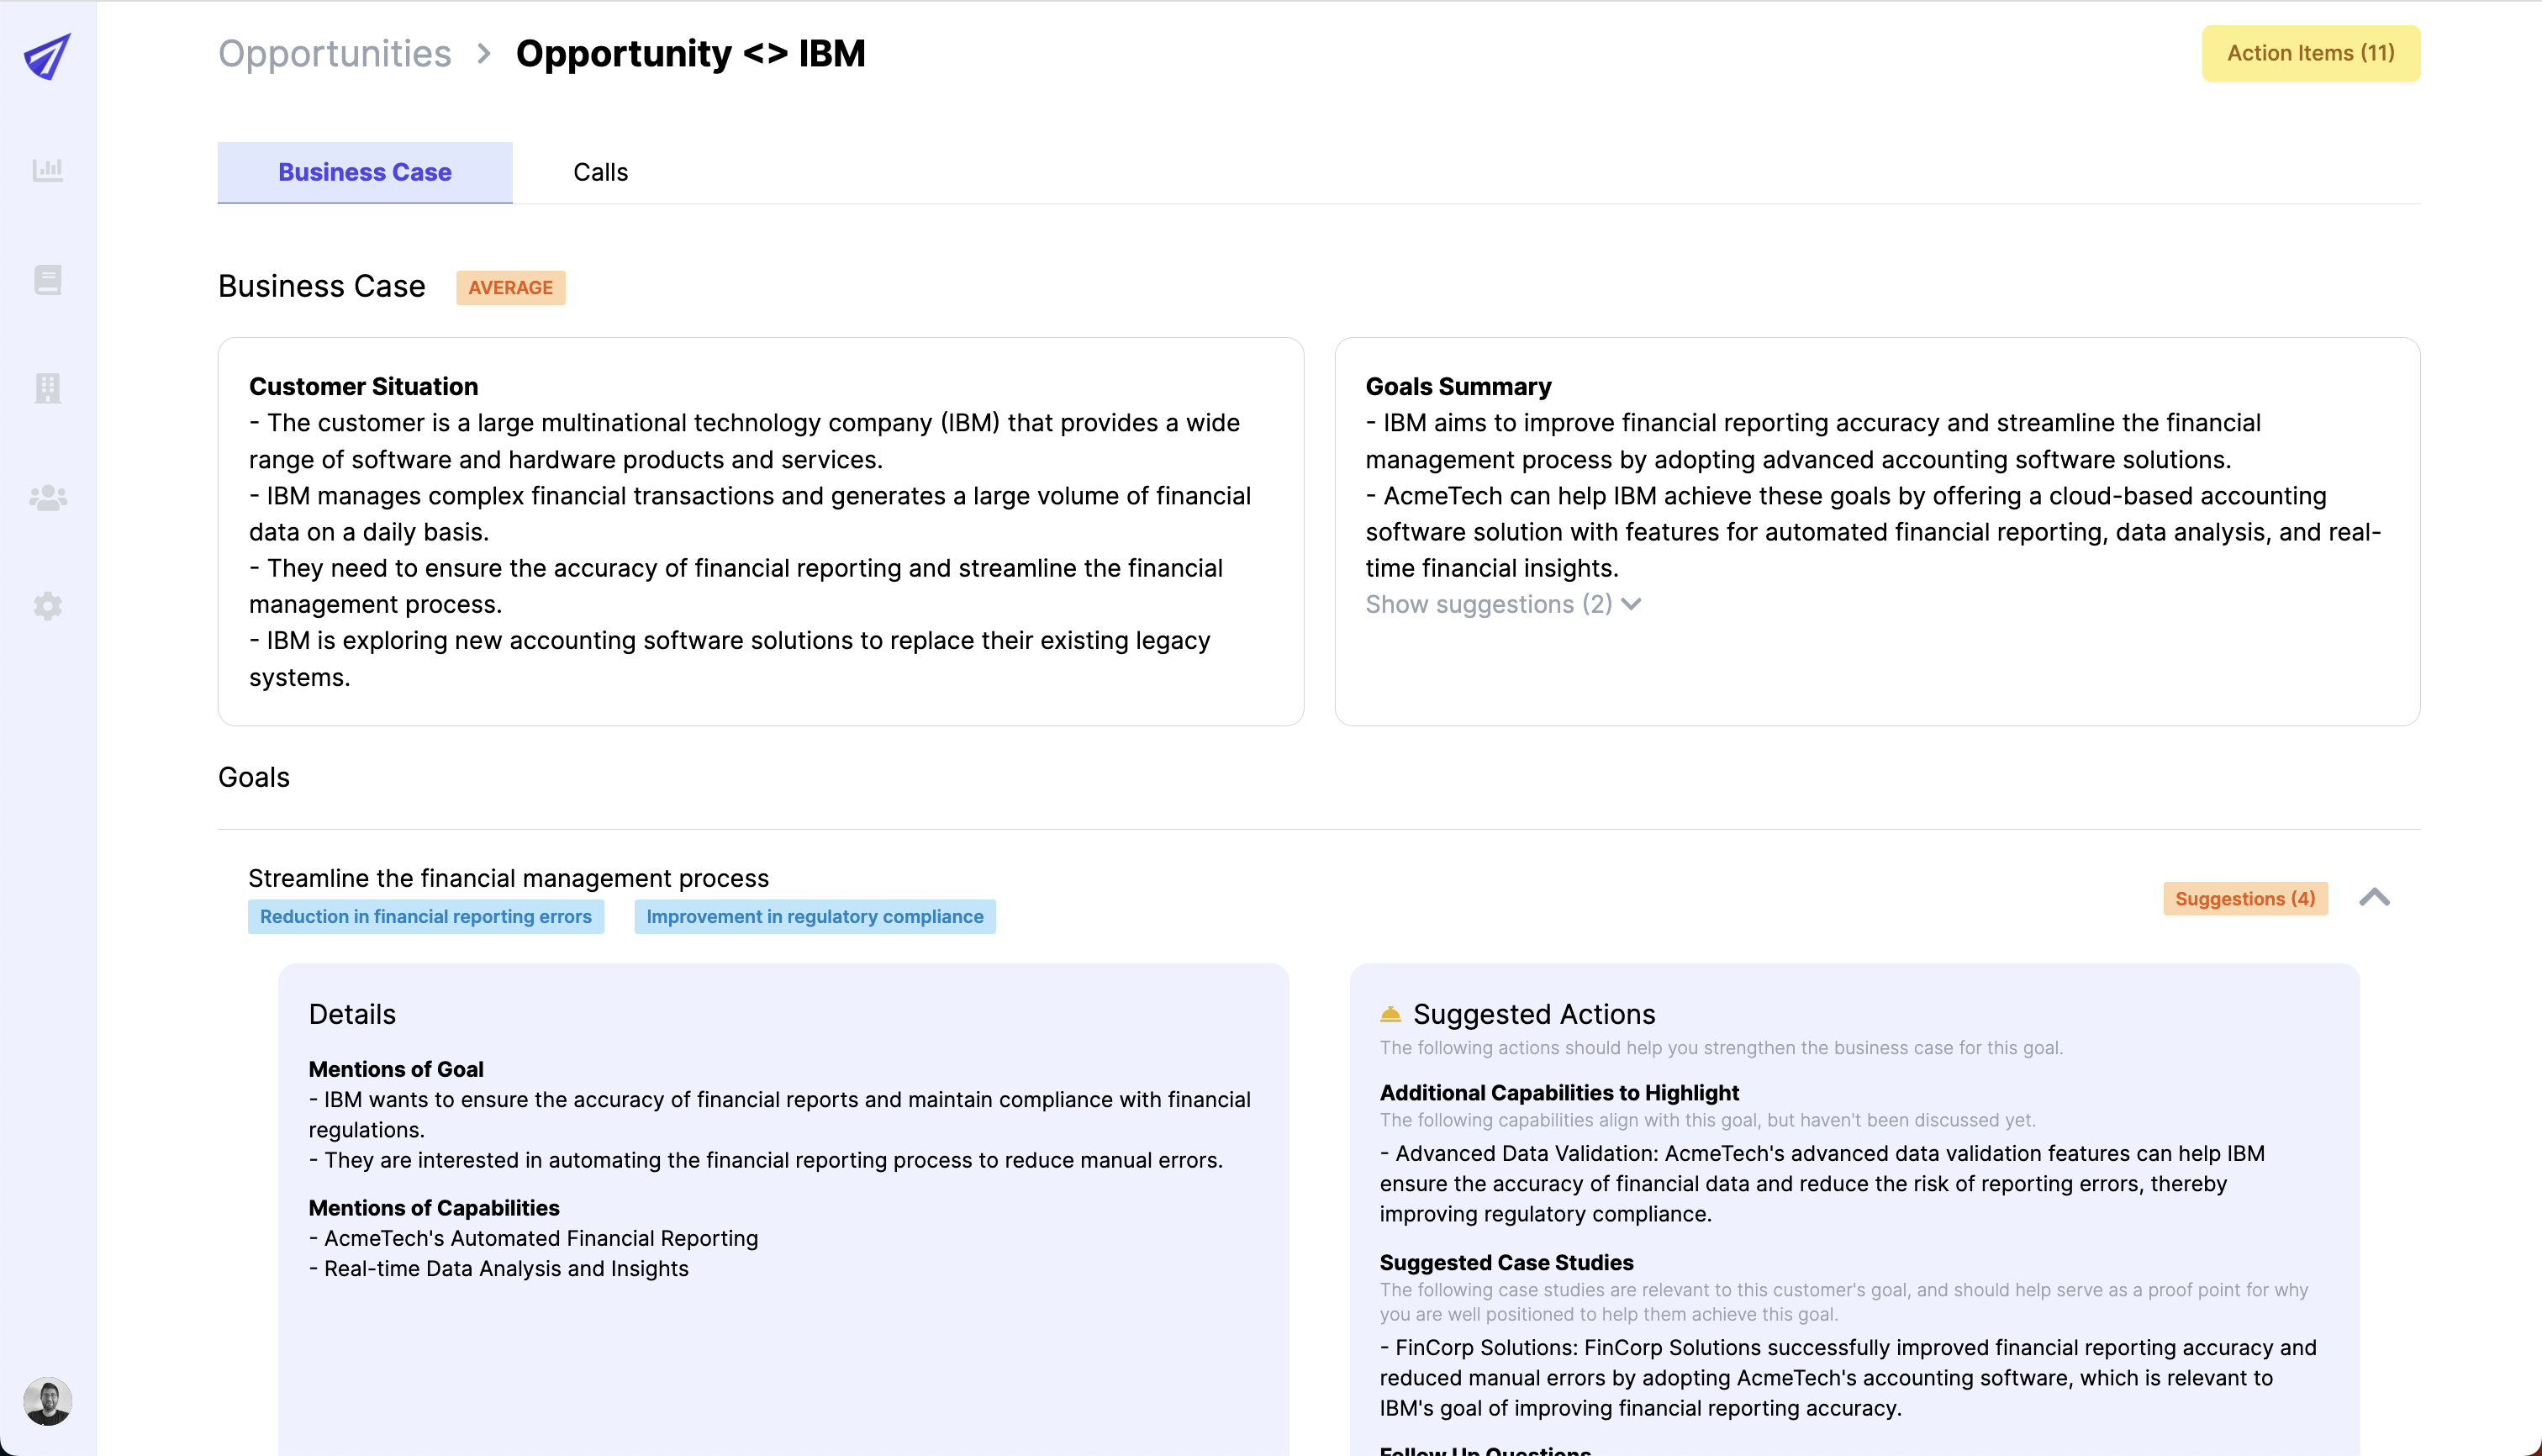Click the Suggestions (4) badge

(2244, 898)
